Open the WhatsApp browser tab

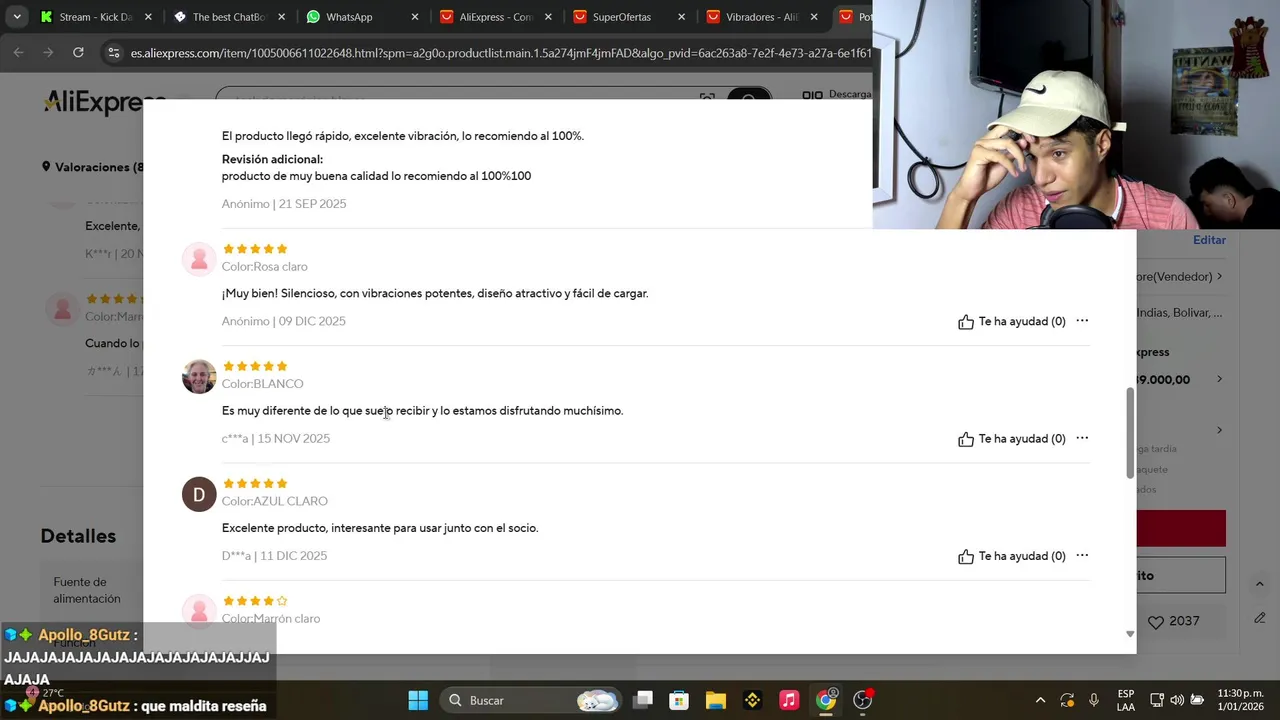349,17
